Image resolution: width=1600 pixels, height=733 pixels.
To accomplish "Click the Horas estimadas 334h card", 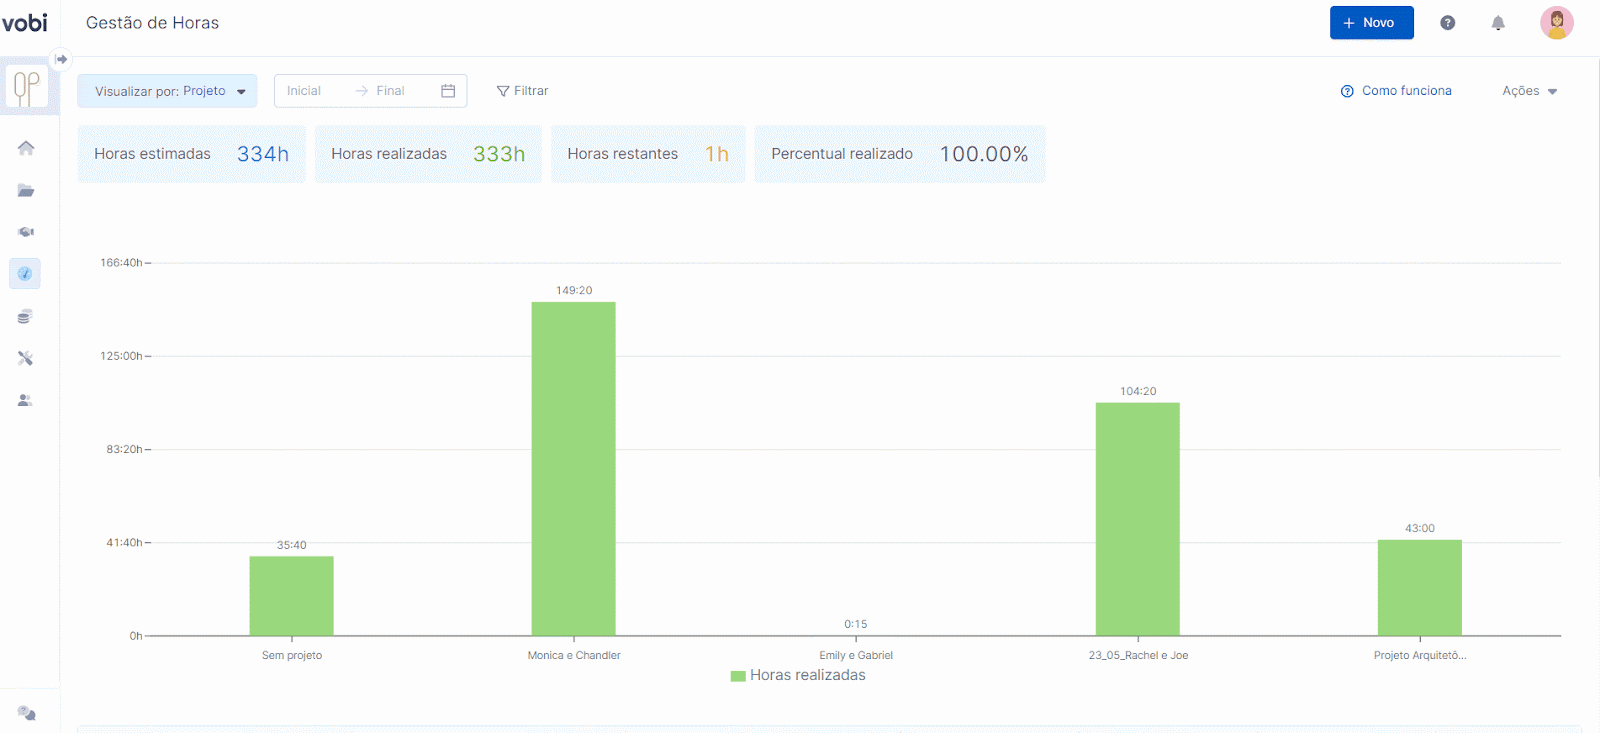I will tap(191, 154).
